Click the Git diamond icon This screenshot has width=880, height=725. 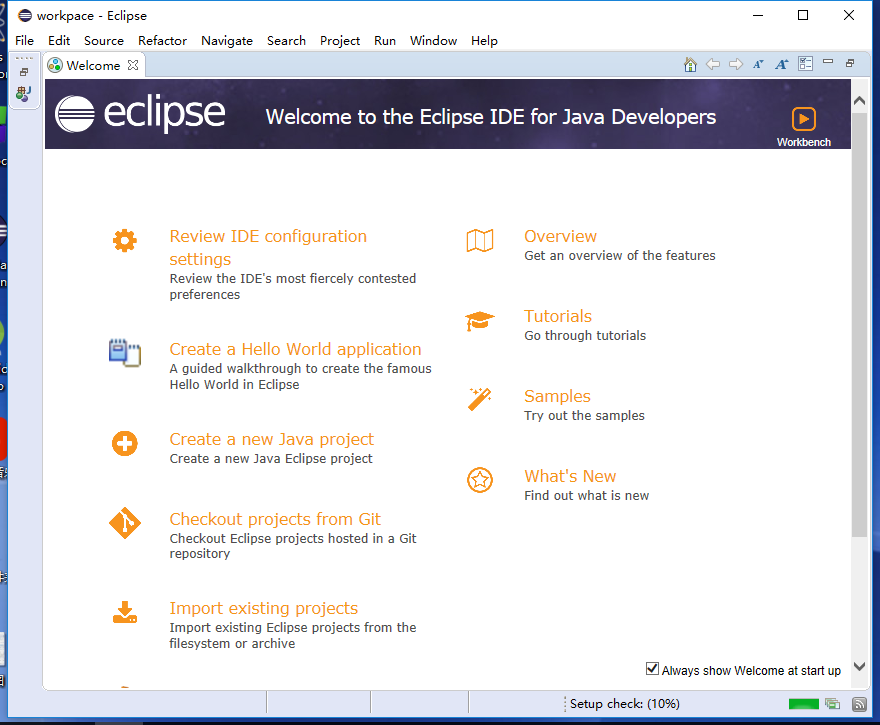125,523
